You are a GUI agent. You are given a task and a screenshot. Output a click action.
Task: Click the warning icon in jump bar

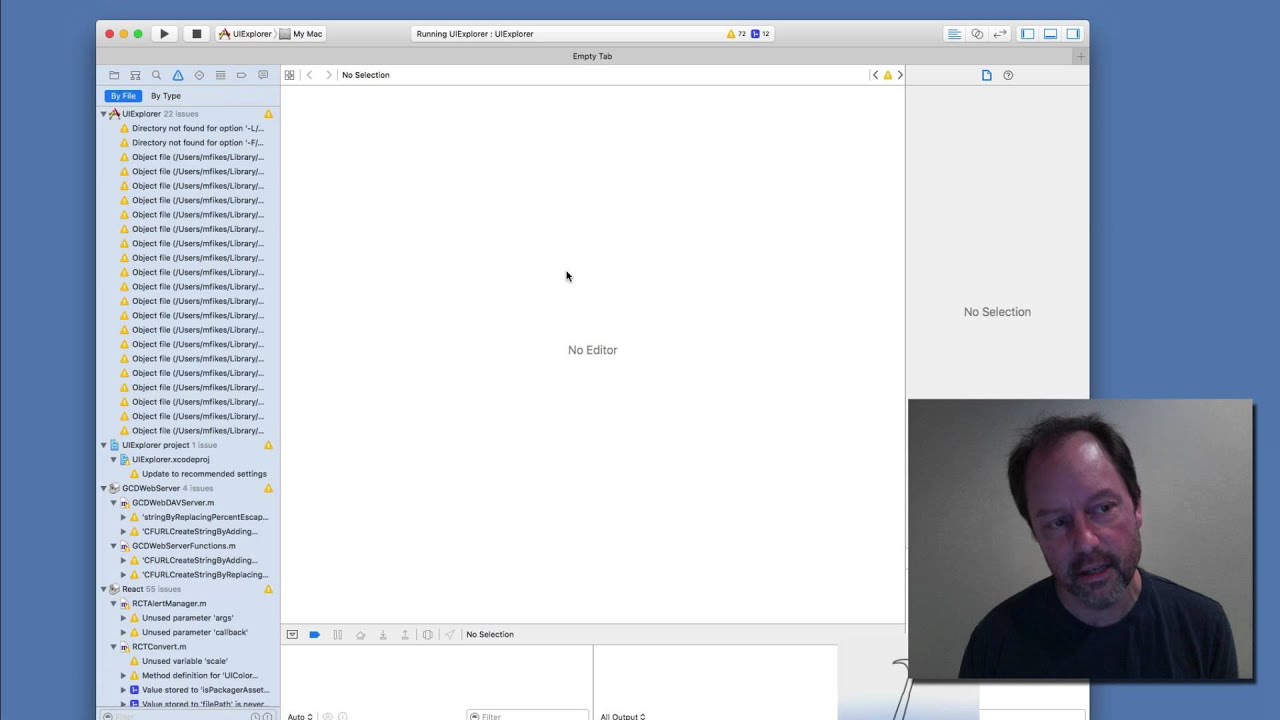887,75
